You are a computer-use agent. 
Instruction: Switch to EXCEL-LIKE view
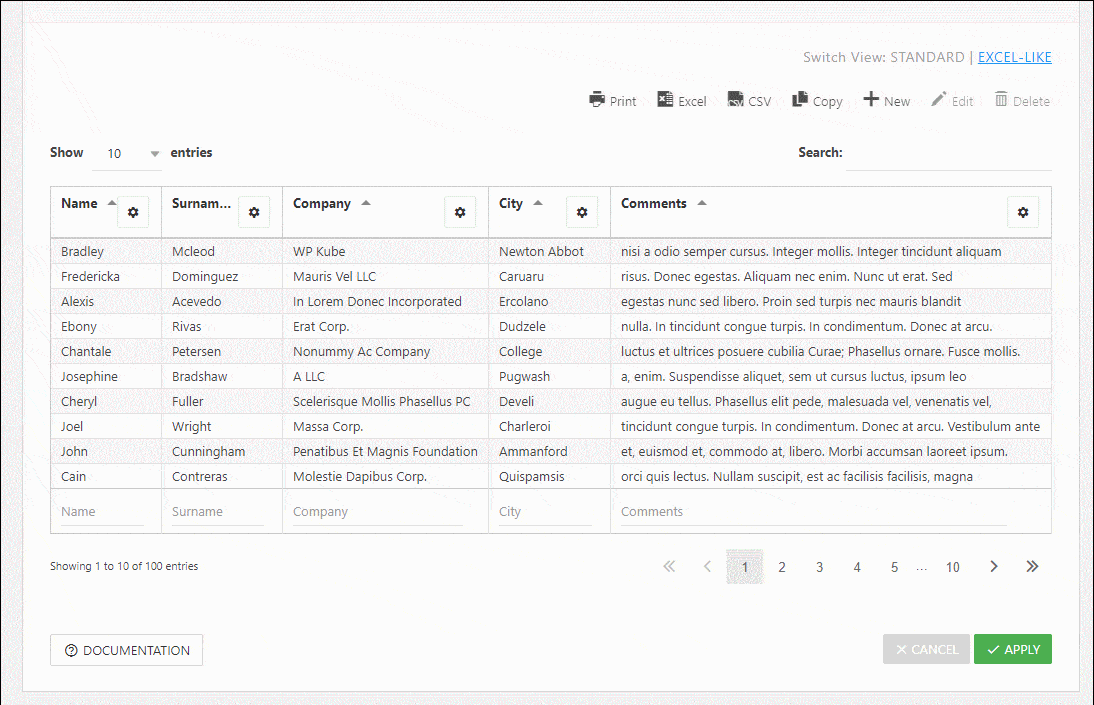[x=1014, y=57]
